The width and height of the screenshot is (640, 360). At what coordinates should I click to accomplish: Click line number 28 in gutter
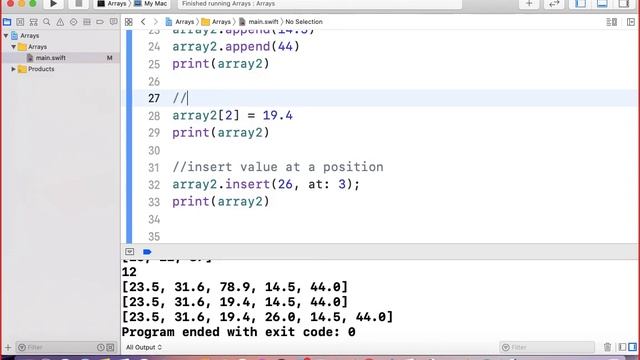pos(154,116)
